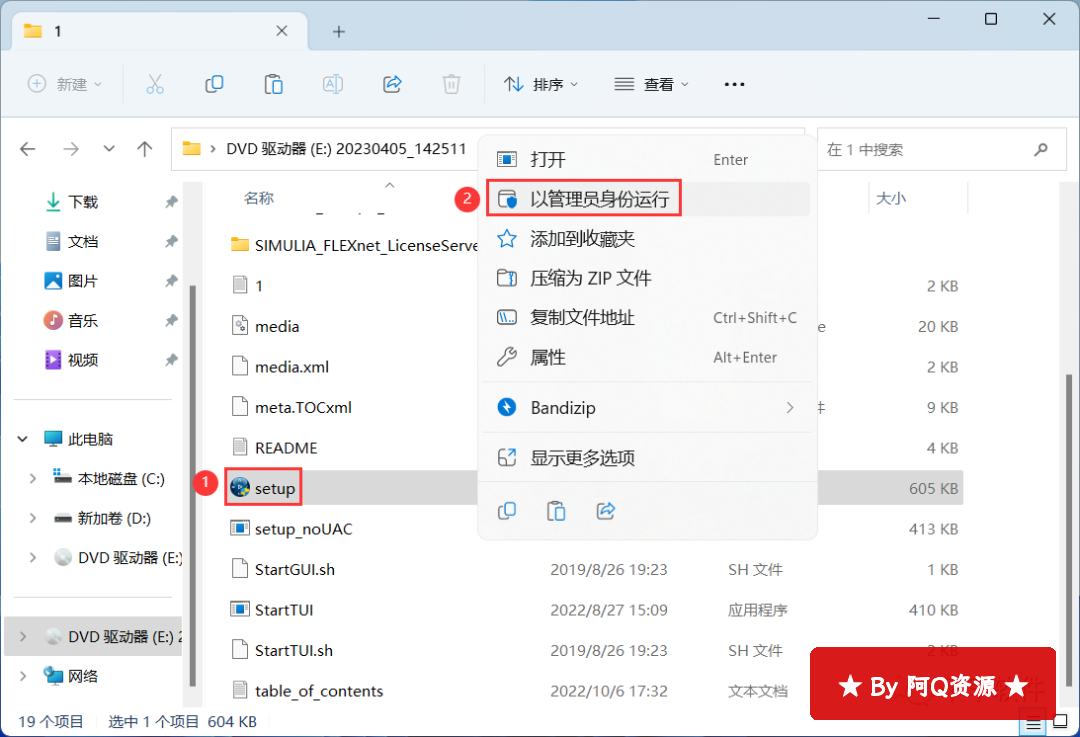
Task: Click the Cut scissors icon in toolbar
Action: click(x=154, y=85)
